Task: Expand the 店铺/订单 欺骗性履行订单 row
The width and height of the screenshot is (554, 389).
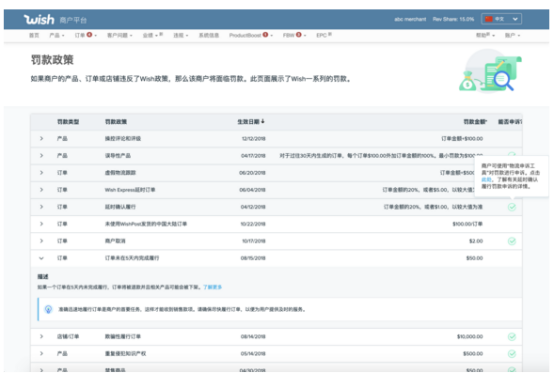Action: pyautogui.click(x=41, y=336)
